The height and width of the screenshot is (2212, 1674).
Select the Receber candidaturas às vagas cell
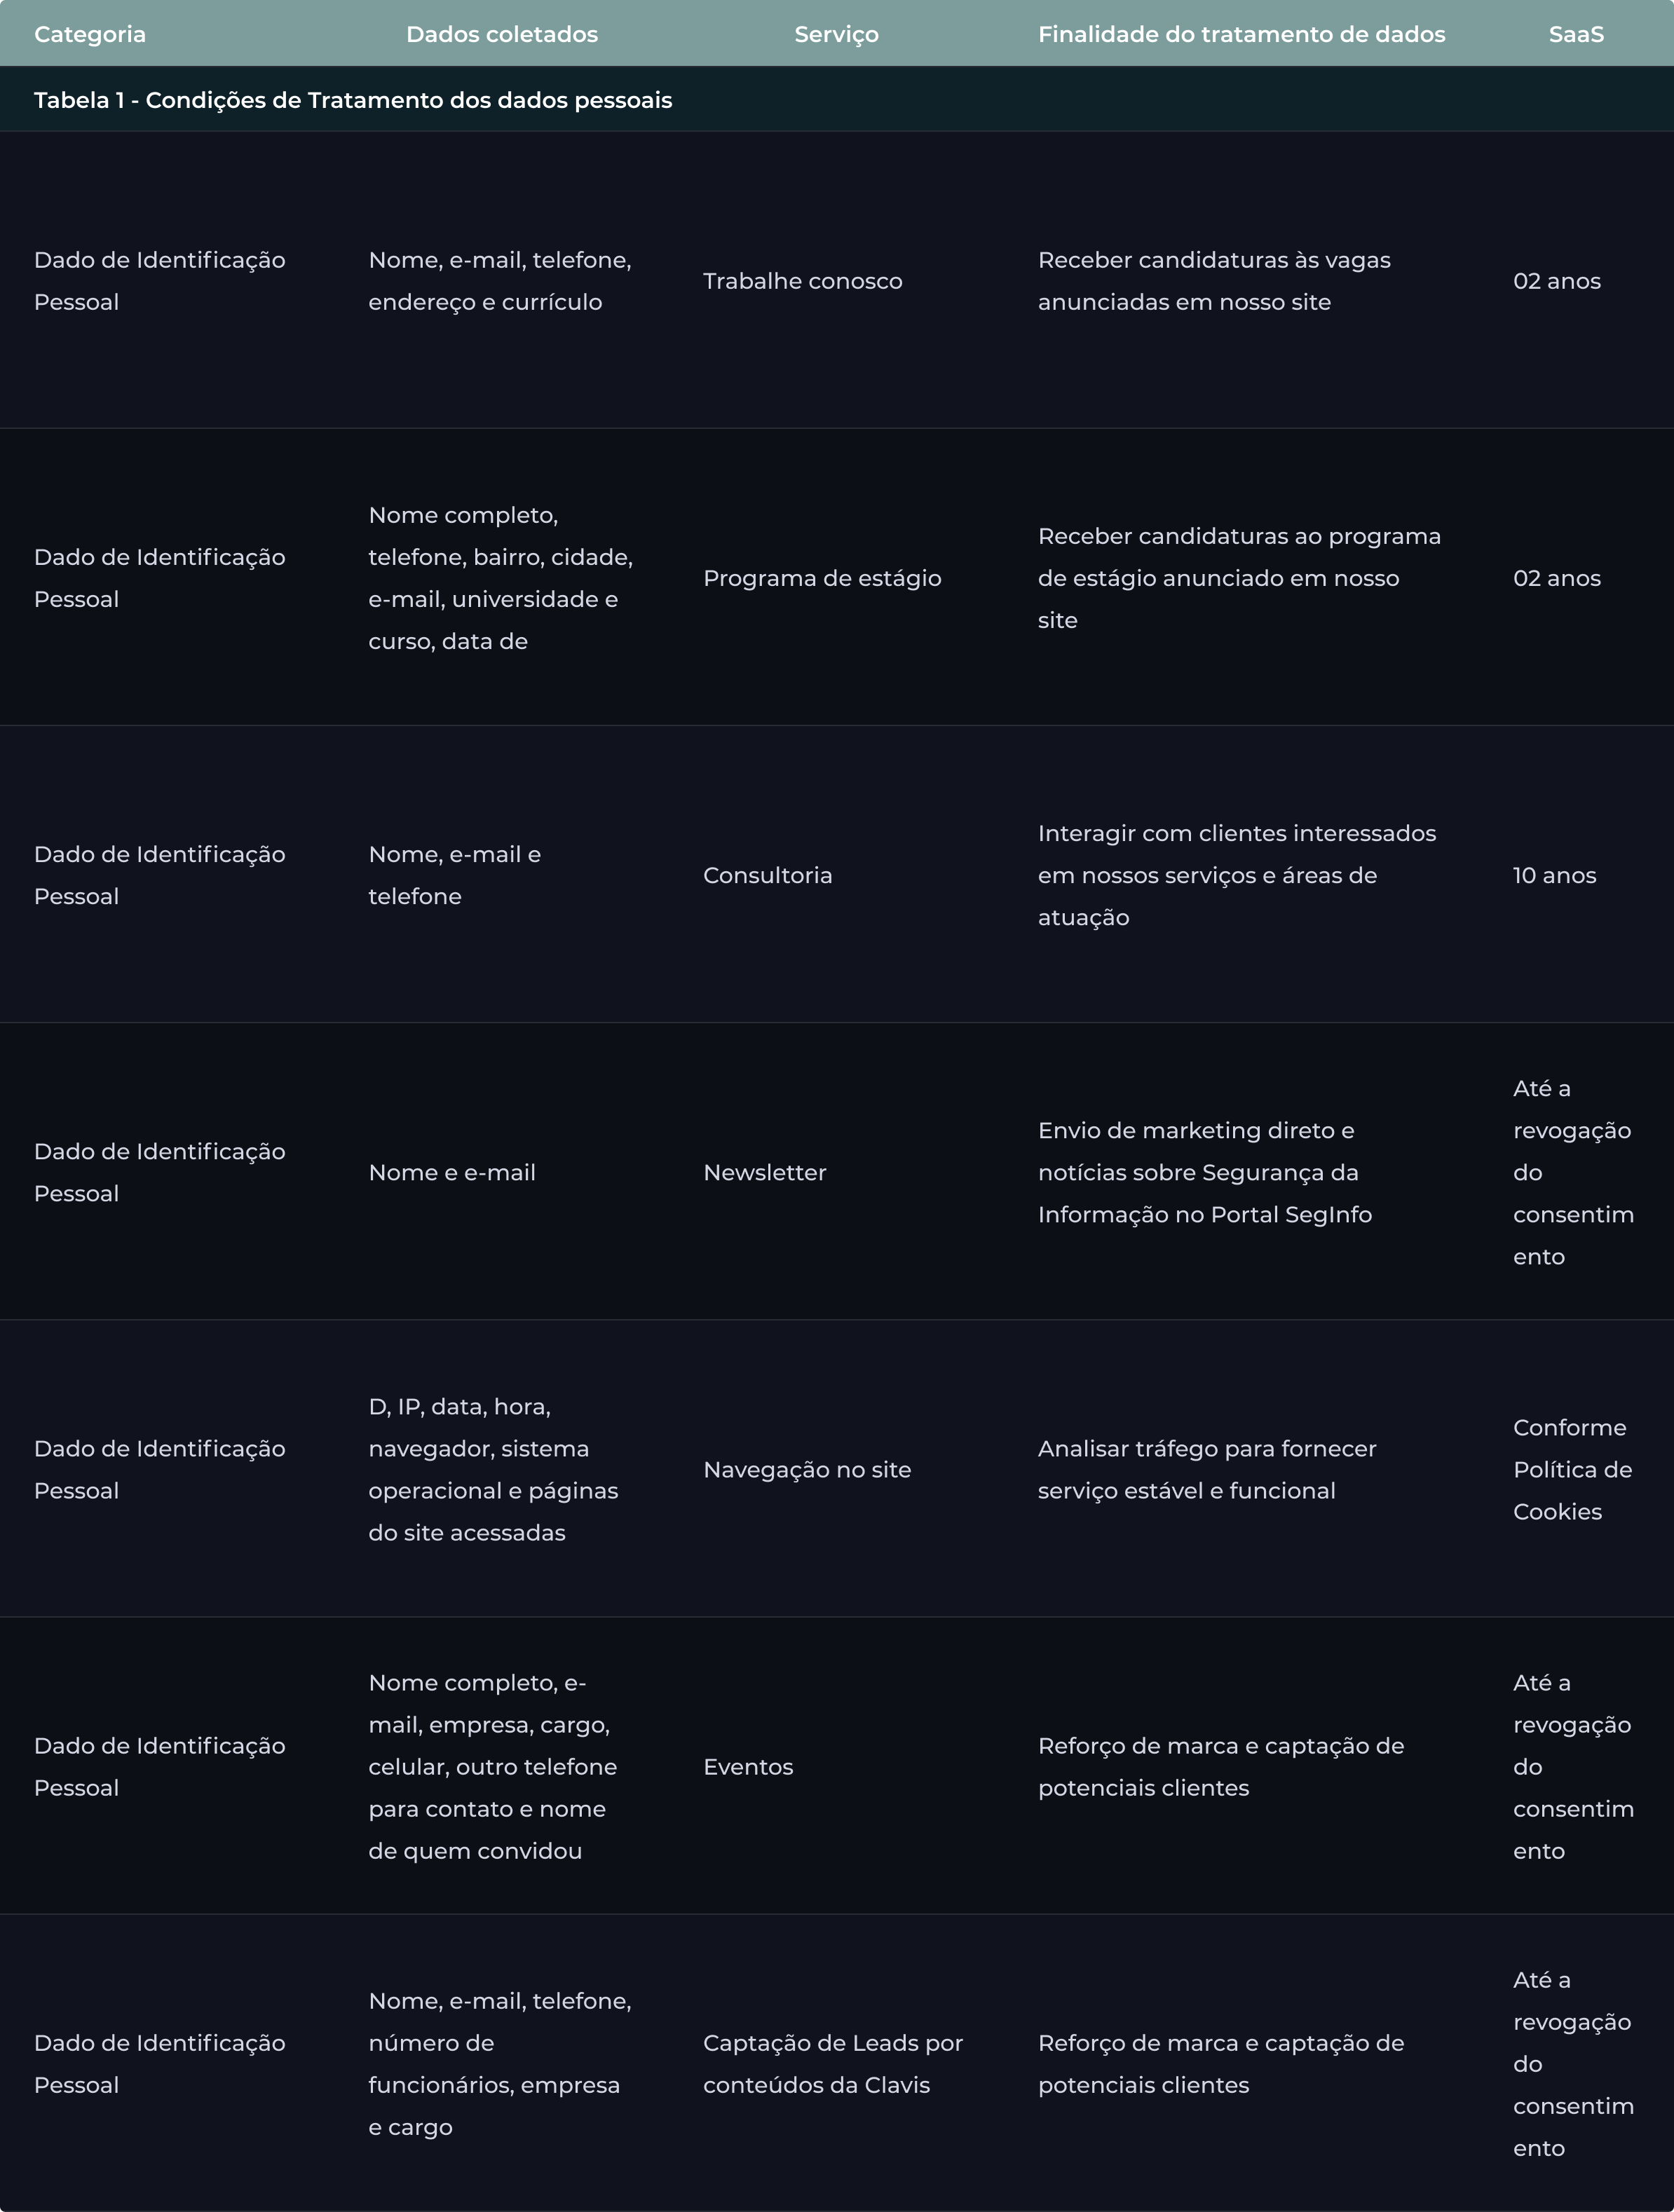tap(1213, 281)
